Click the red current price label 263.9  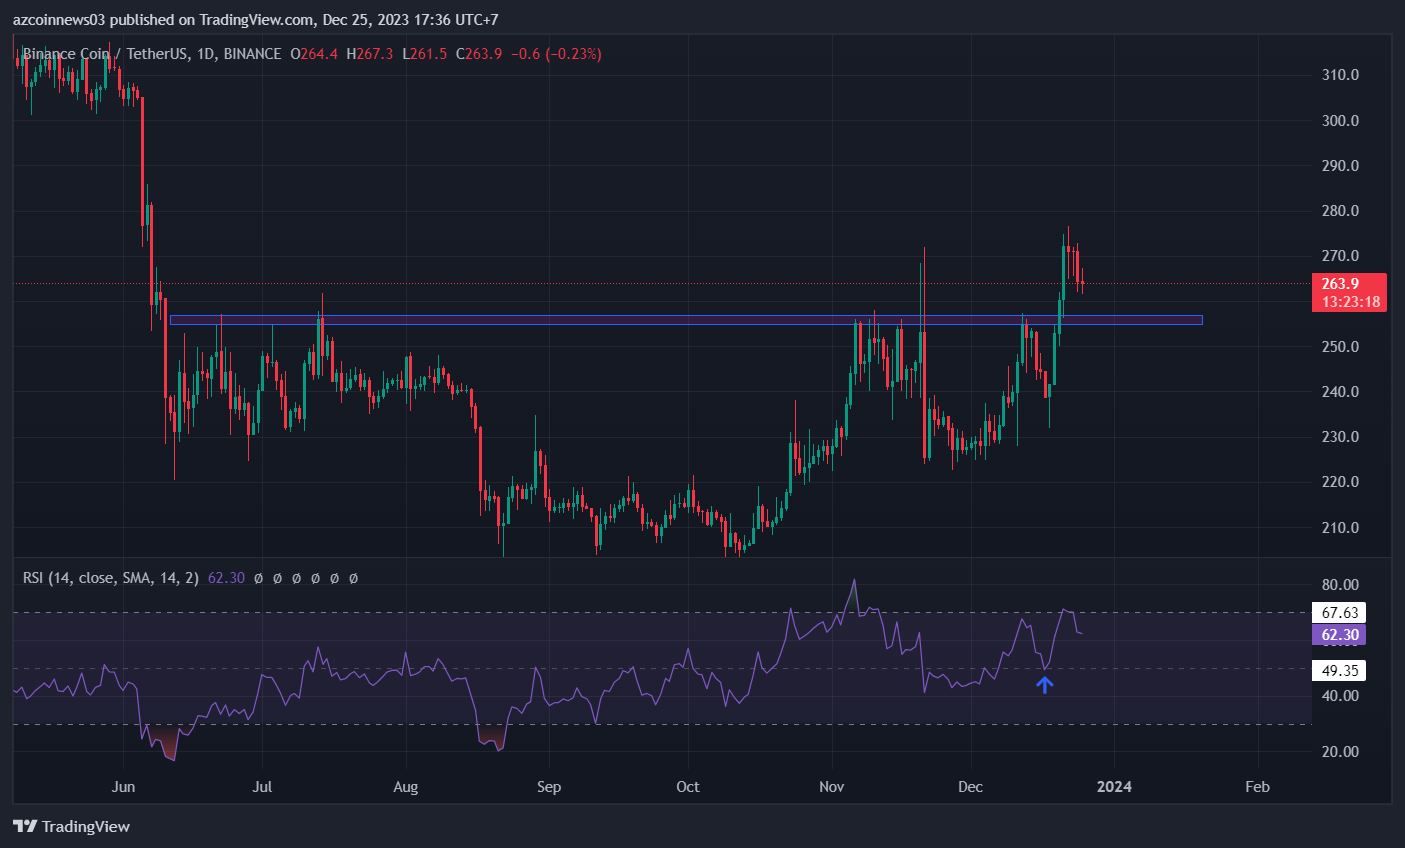[1340, 284]
